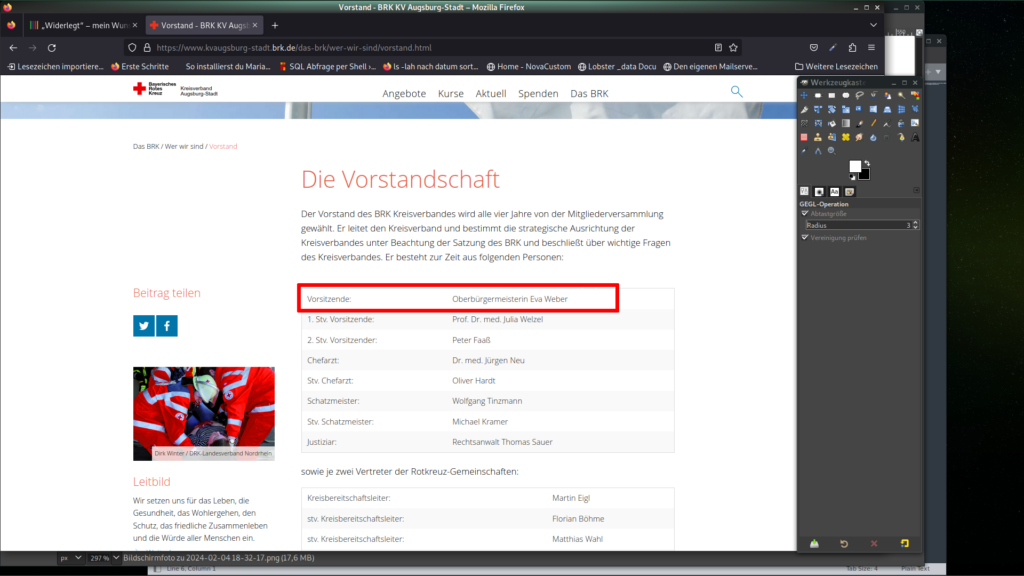
Task: Click the black background color swatch
Action: [x=866, y=175]
